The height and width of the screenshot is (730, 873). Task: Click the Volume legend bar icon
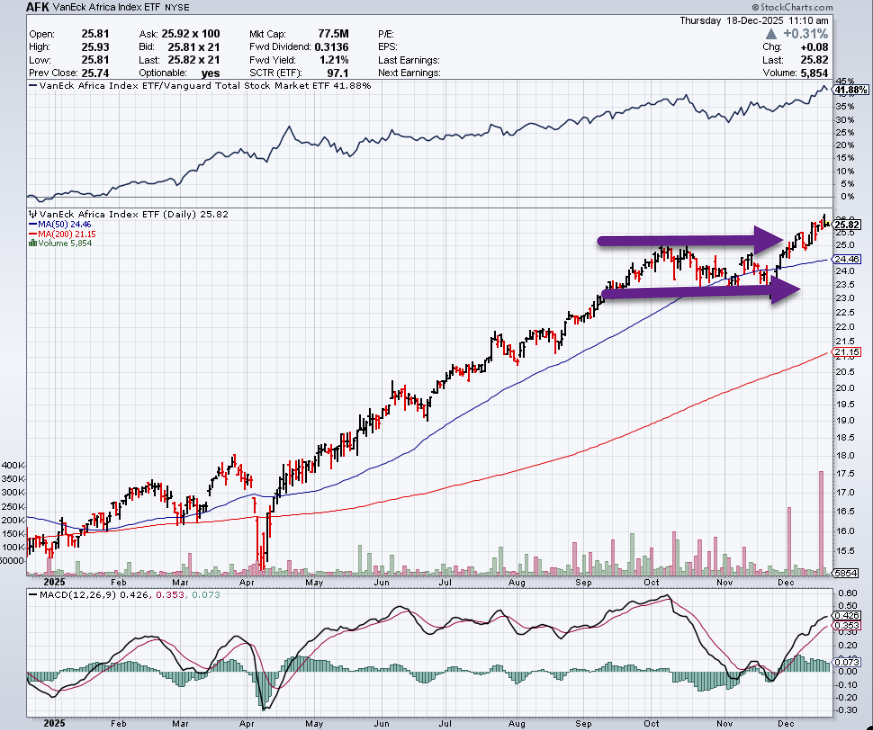tap(31, 243)
